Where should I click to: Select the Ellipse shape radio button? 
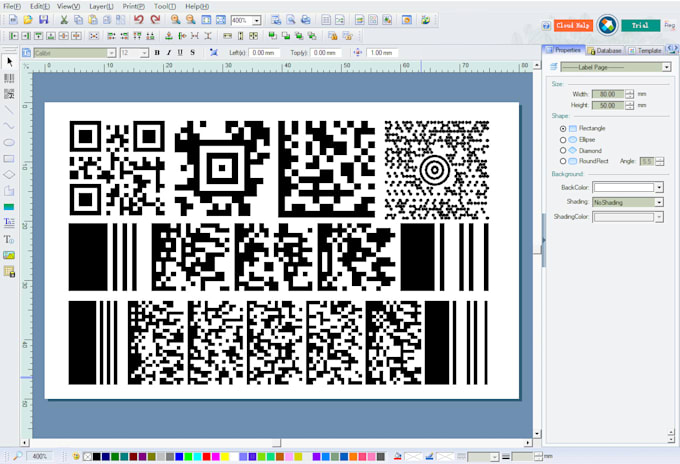click(563, 140)
